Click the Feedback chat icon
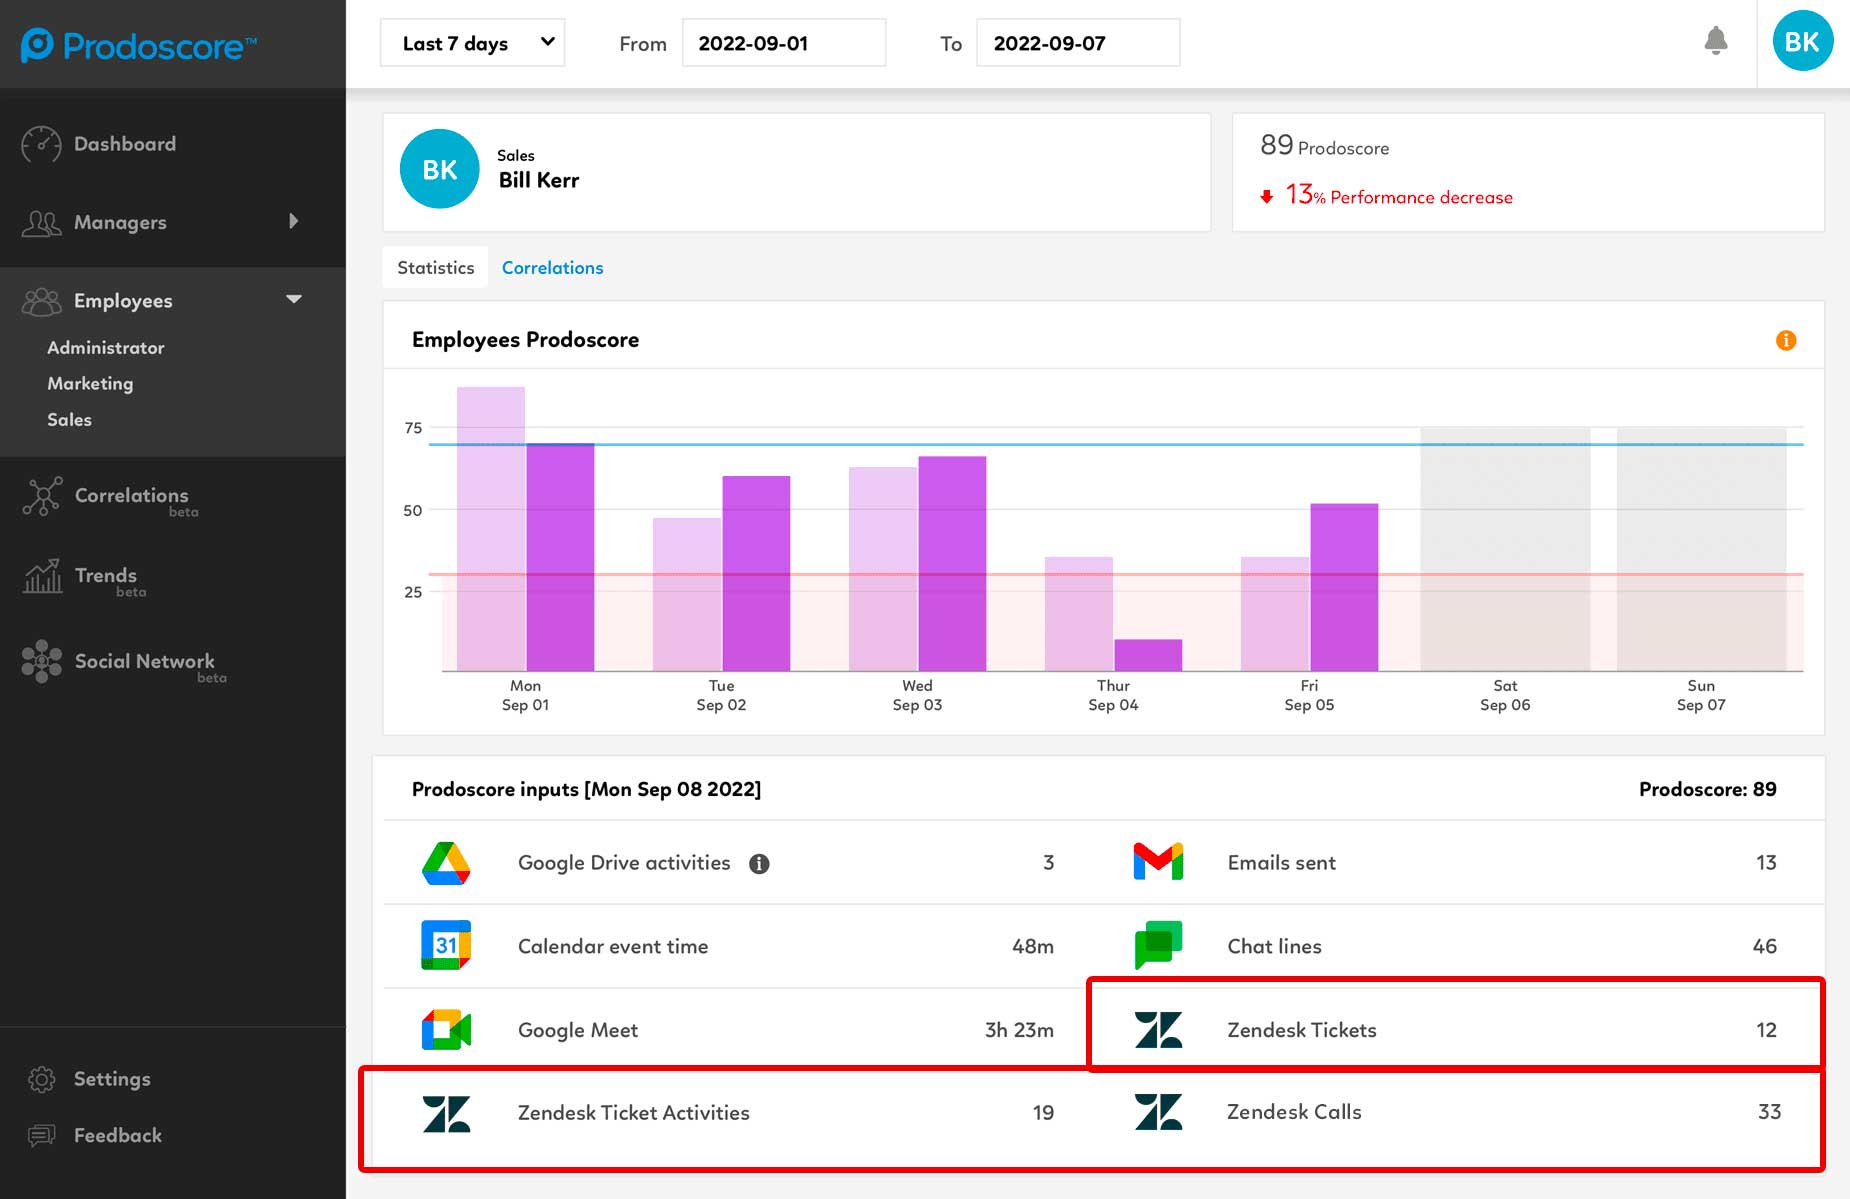The image size is (1850, 1199). coord(42,1136)
